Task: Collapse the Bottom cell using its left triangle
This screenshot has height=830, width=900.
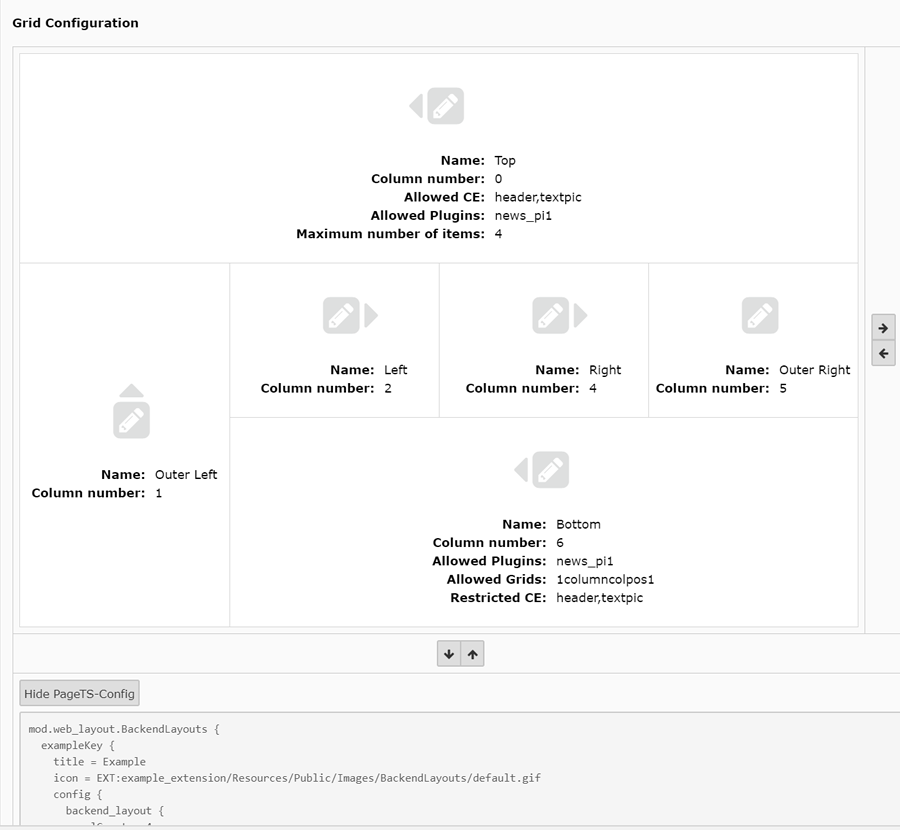Action: (521, 470)
